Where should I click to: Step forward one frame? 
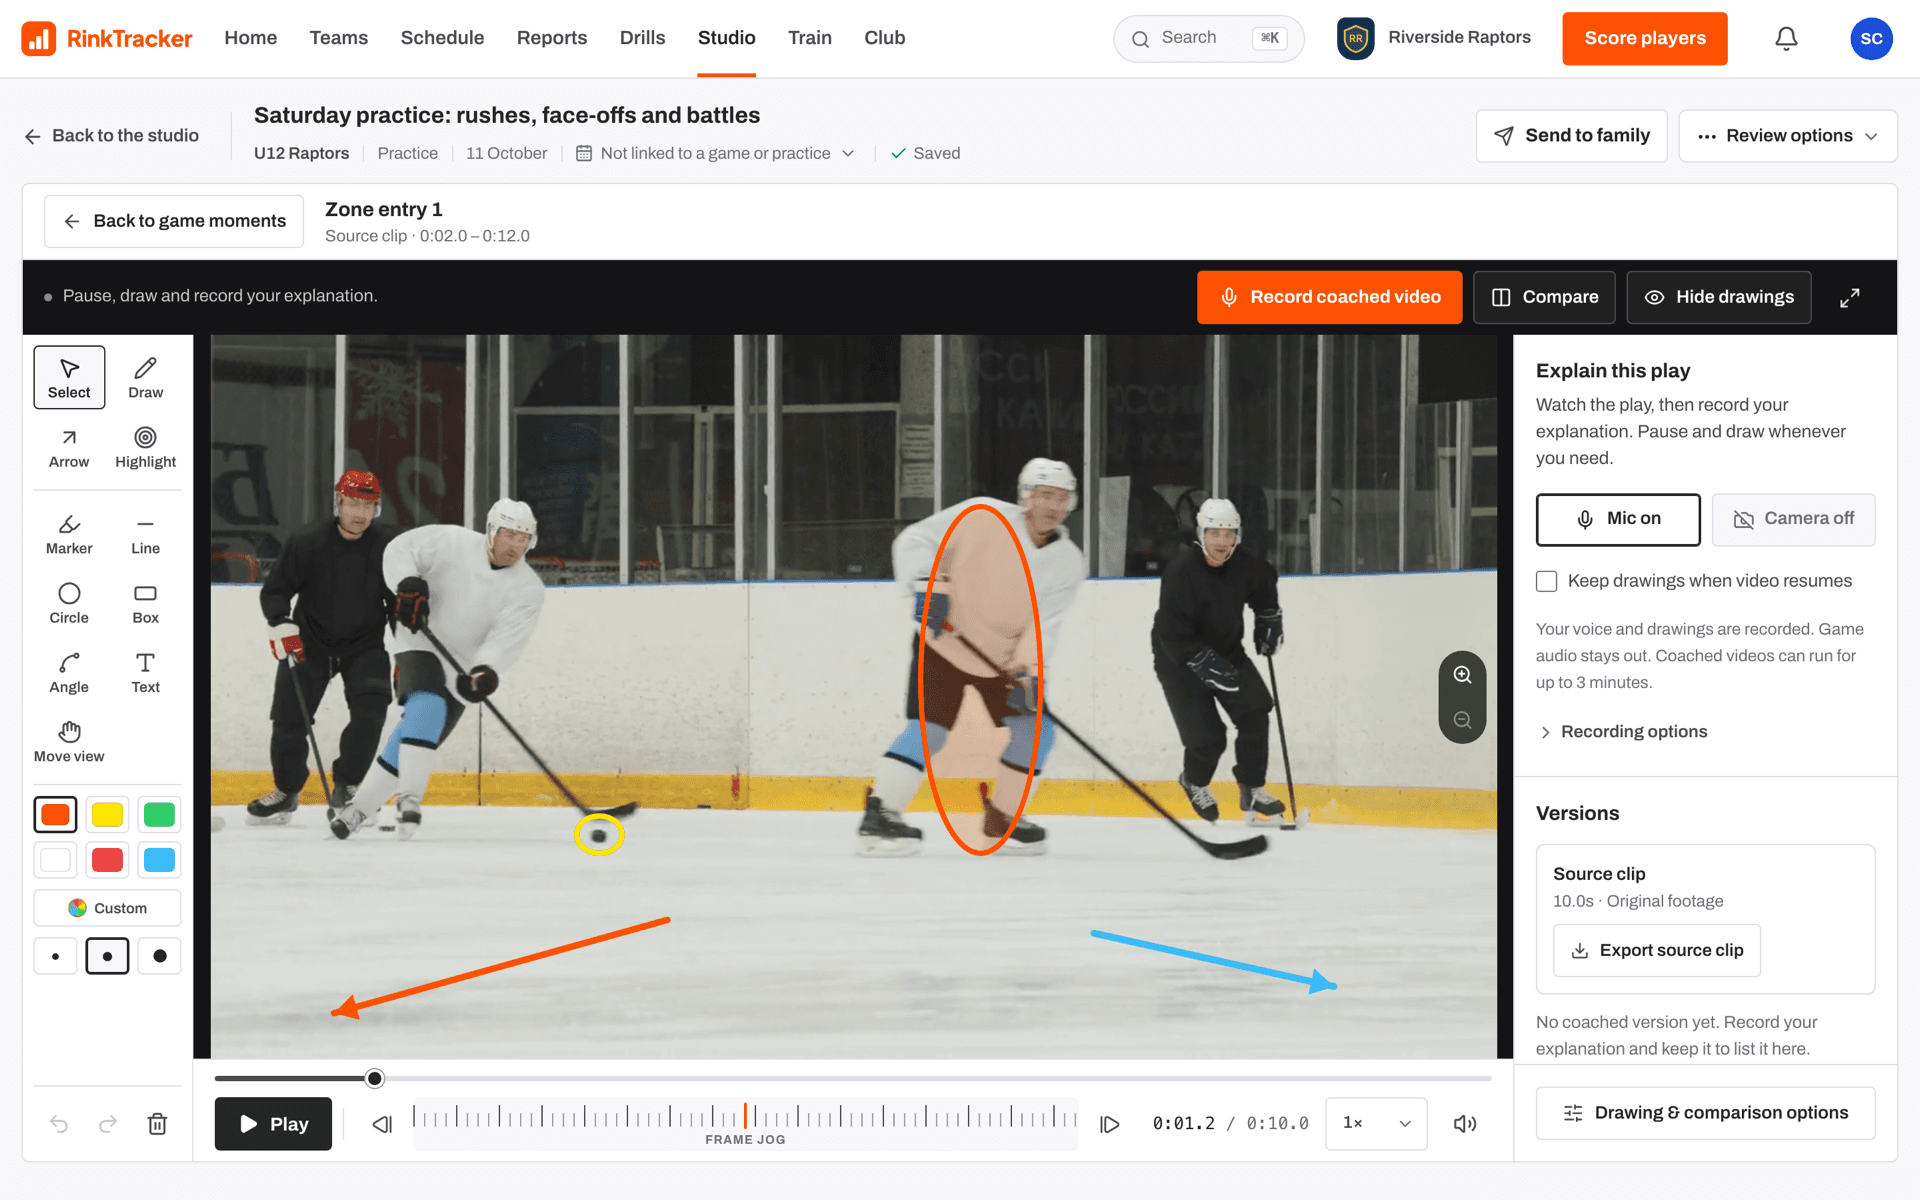click(x=1109, y=1124)
